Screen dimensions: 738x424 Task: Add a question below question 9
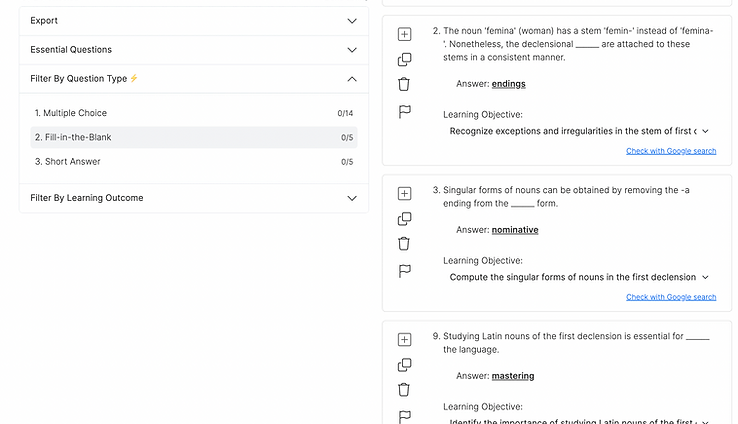point(404,340)
